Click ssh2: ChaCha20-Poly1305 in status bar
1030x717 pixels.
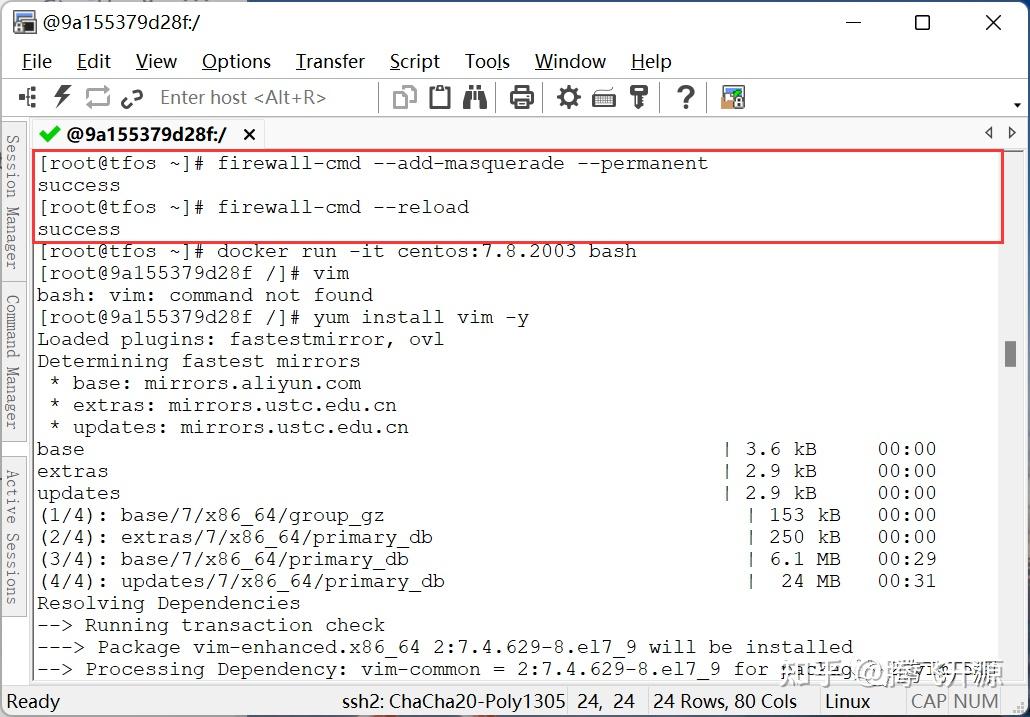pos(453,701)
